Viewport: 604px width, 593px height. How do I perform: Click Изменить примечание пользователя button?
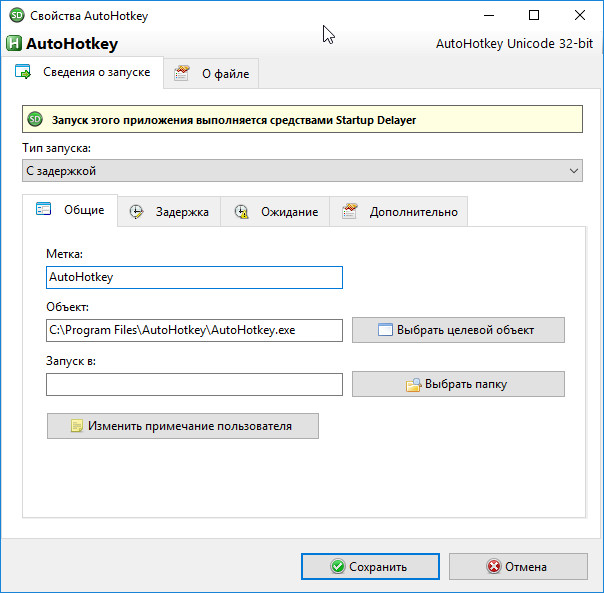(183, 426)
